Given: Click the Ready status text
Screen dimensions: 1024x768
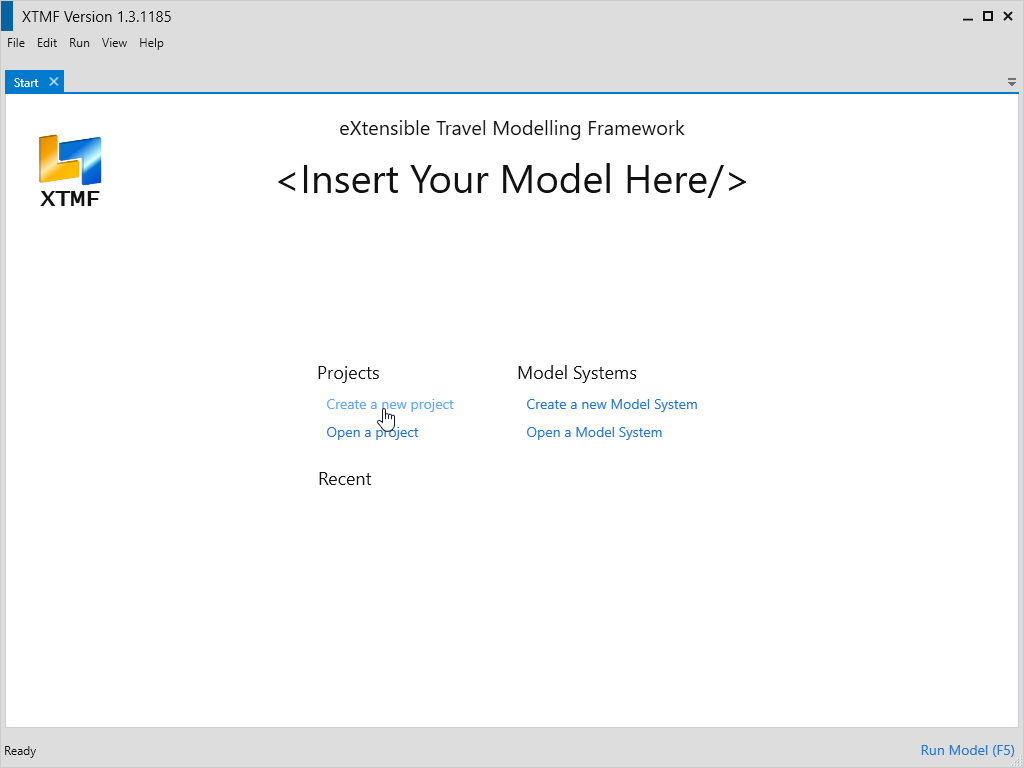Looking at the screenshot, I should click(x=20, y=751).
